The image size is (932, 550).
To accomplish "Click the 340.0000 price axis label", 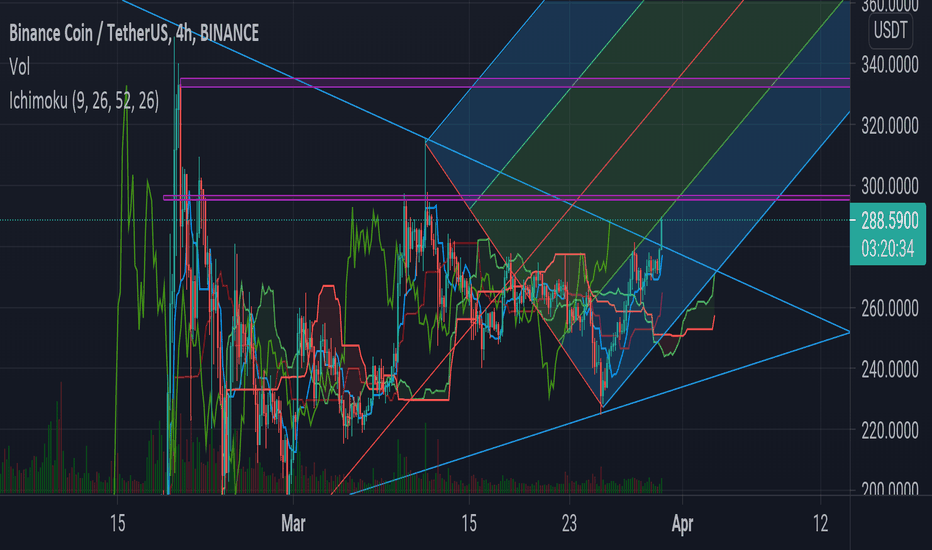I will [890, 65].
